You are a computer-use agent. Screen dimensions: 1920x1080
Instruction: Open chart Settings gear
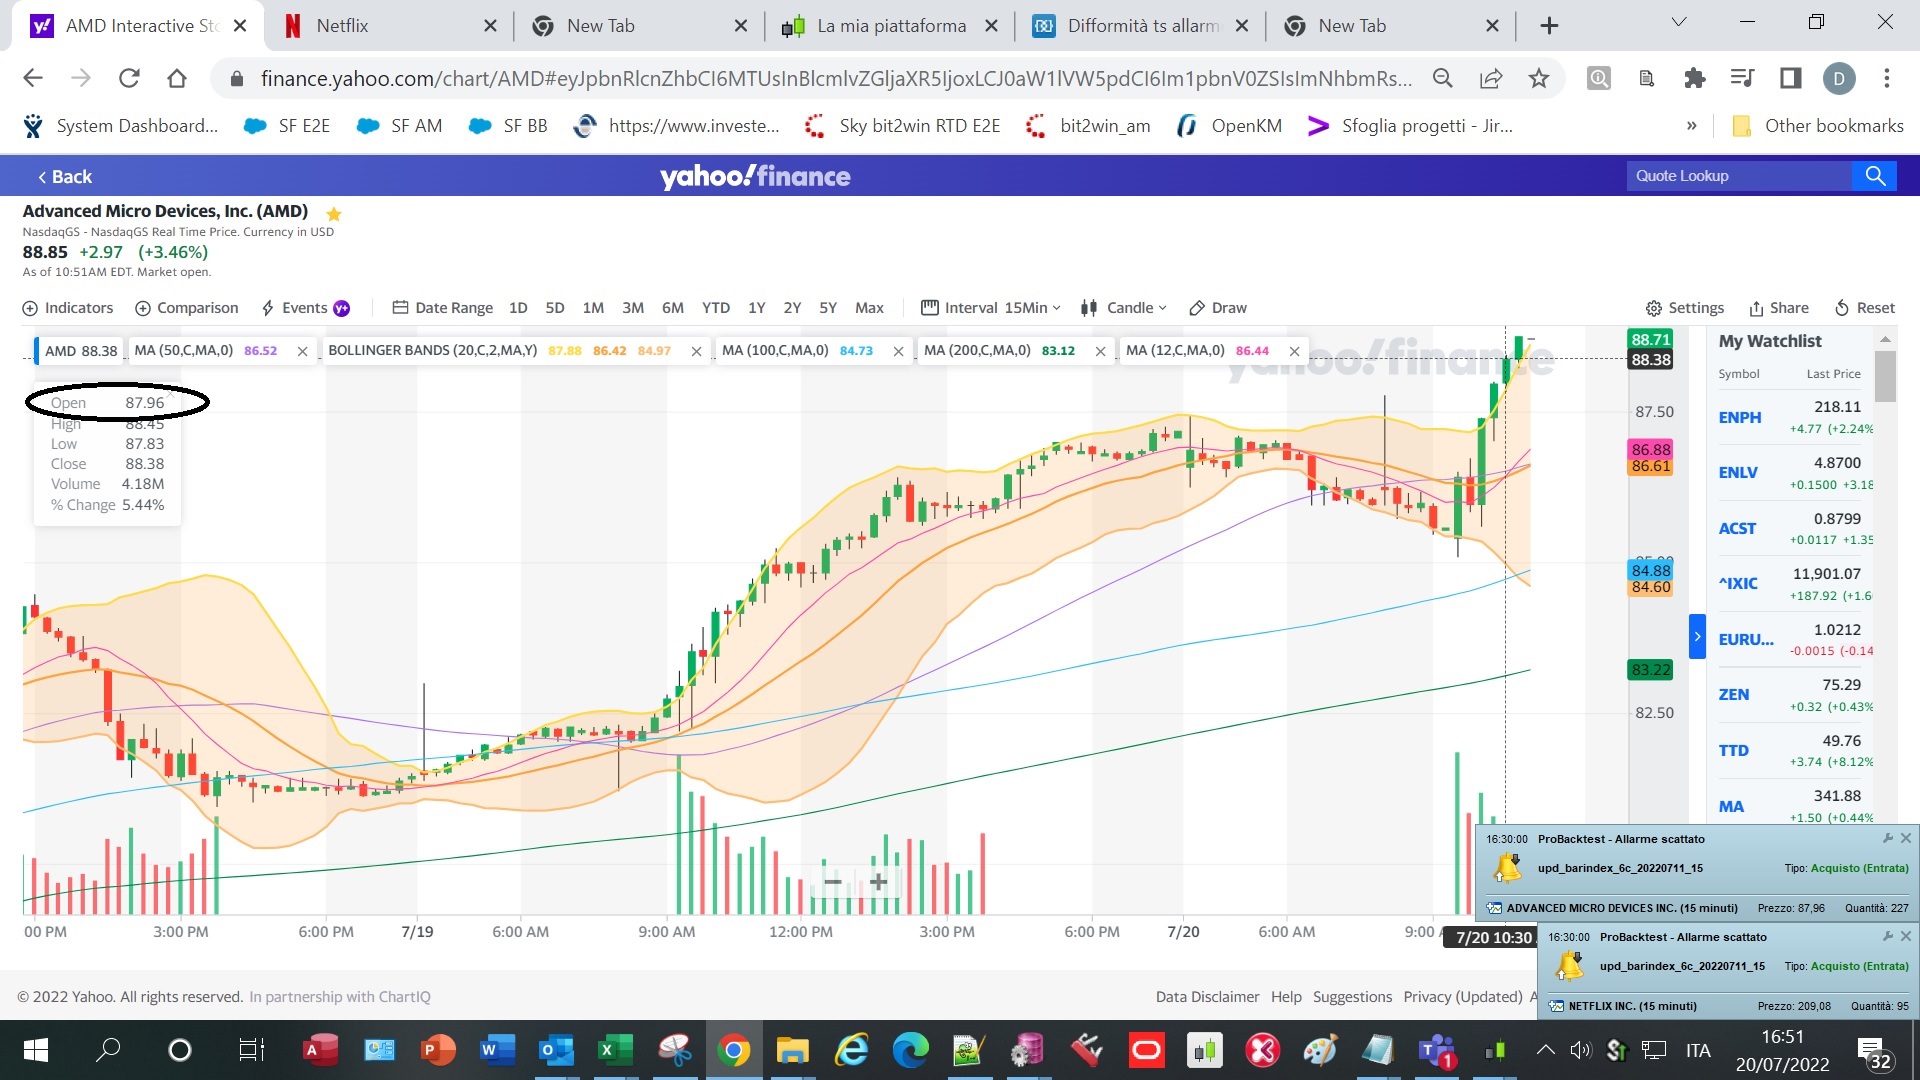[1684, 308]
